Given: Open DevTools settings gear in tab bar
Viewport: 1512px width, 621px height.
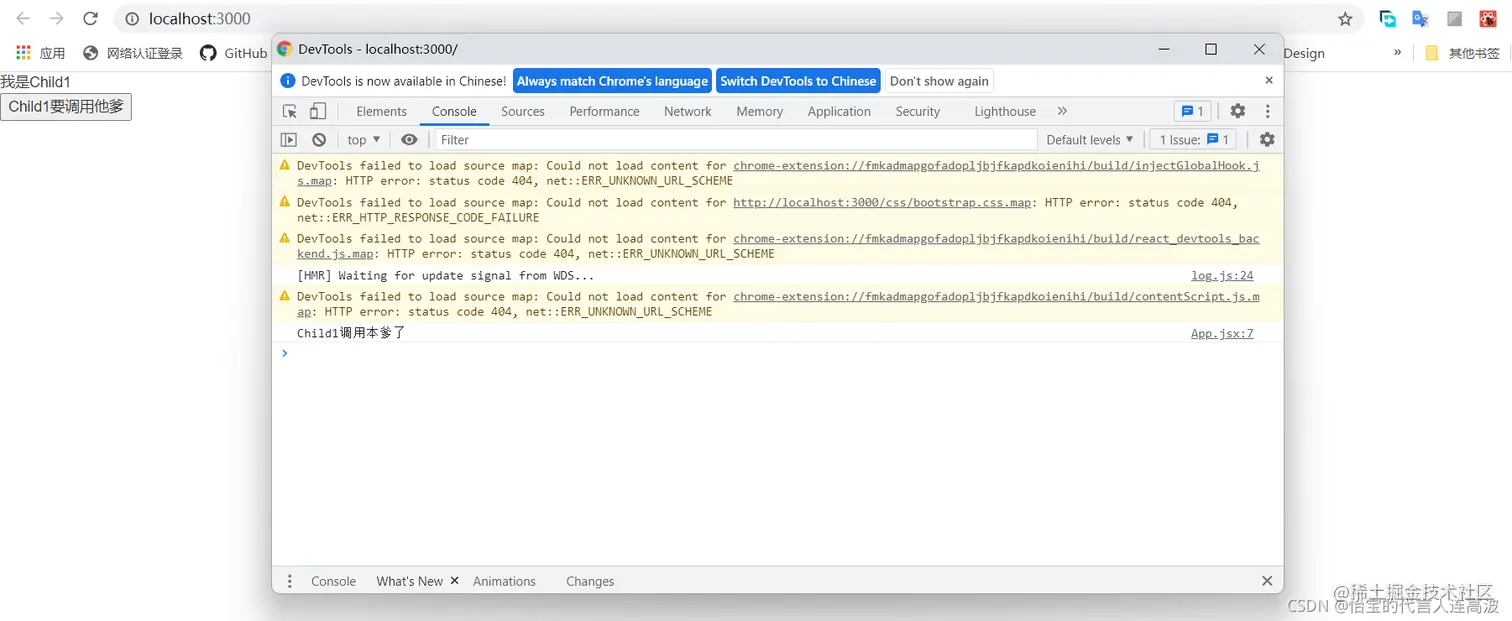Looking at the screenshot, I should (x=1238, y=111).
